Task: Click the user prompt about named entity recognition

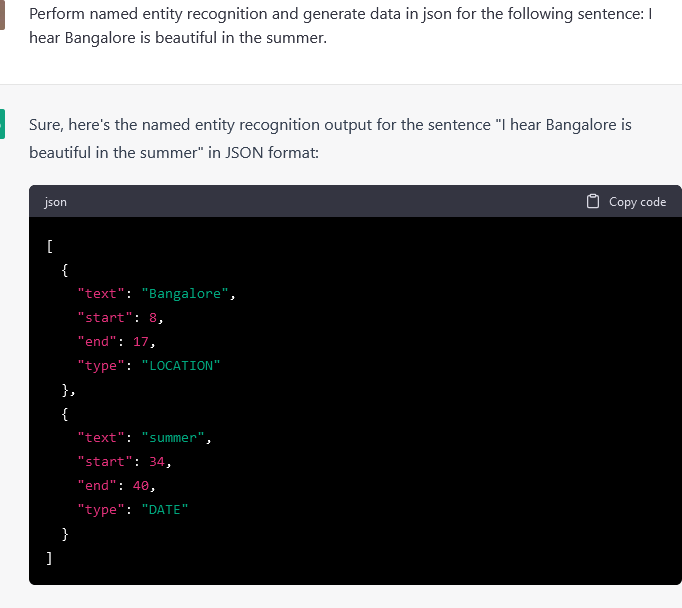Action: (341, 26)
